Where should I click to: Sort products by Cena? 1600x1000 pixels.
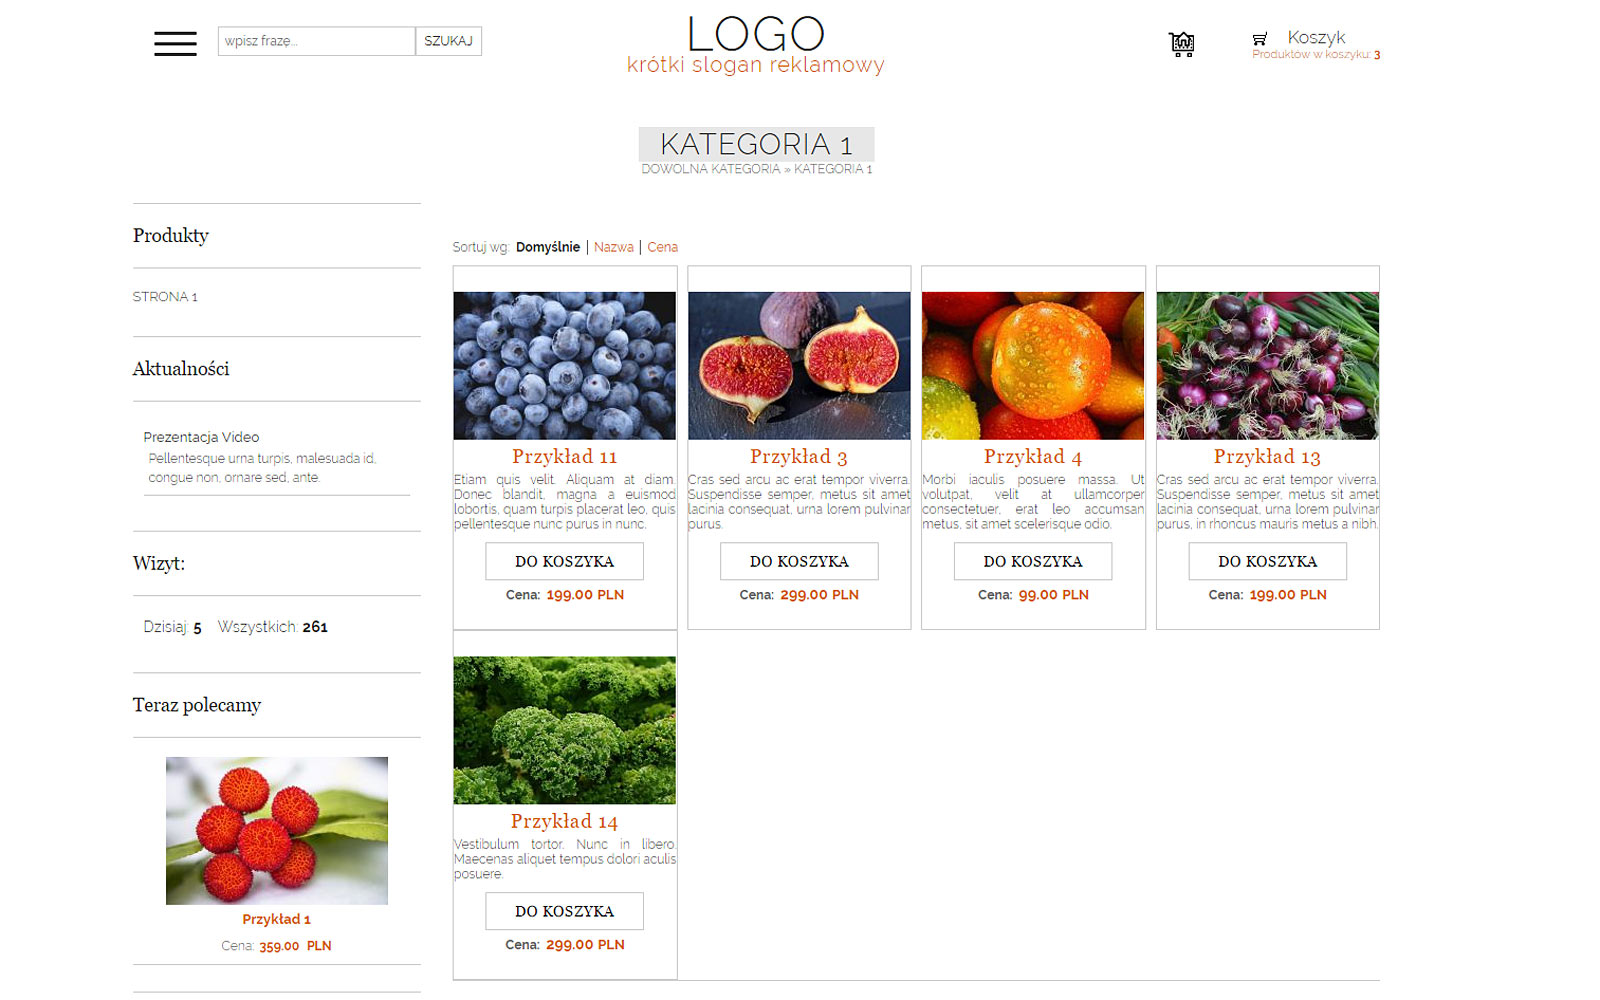(x=662, y=247)
